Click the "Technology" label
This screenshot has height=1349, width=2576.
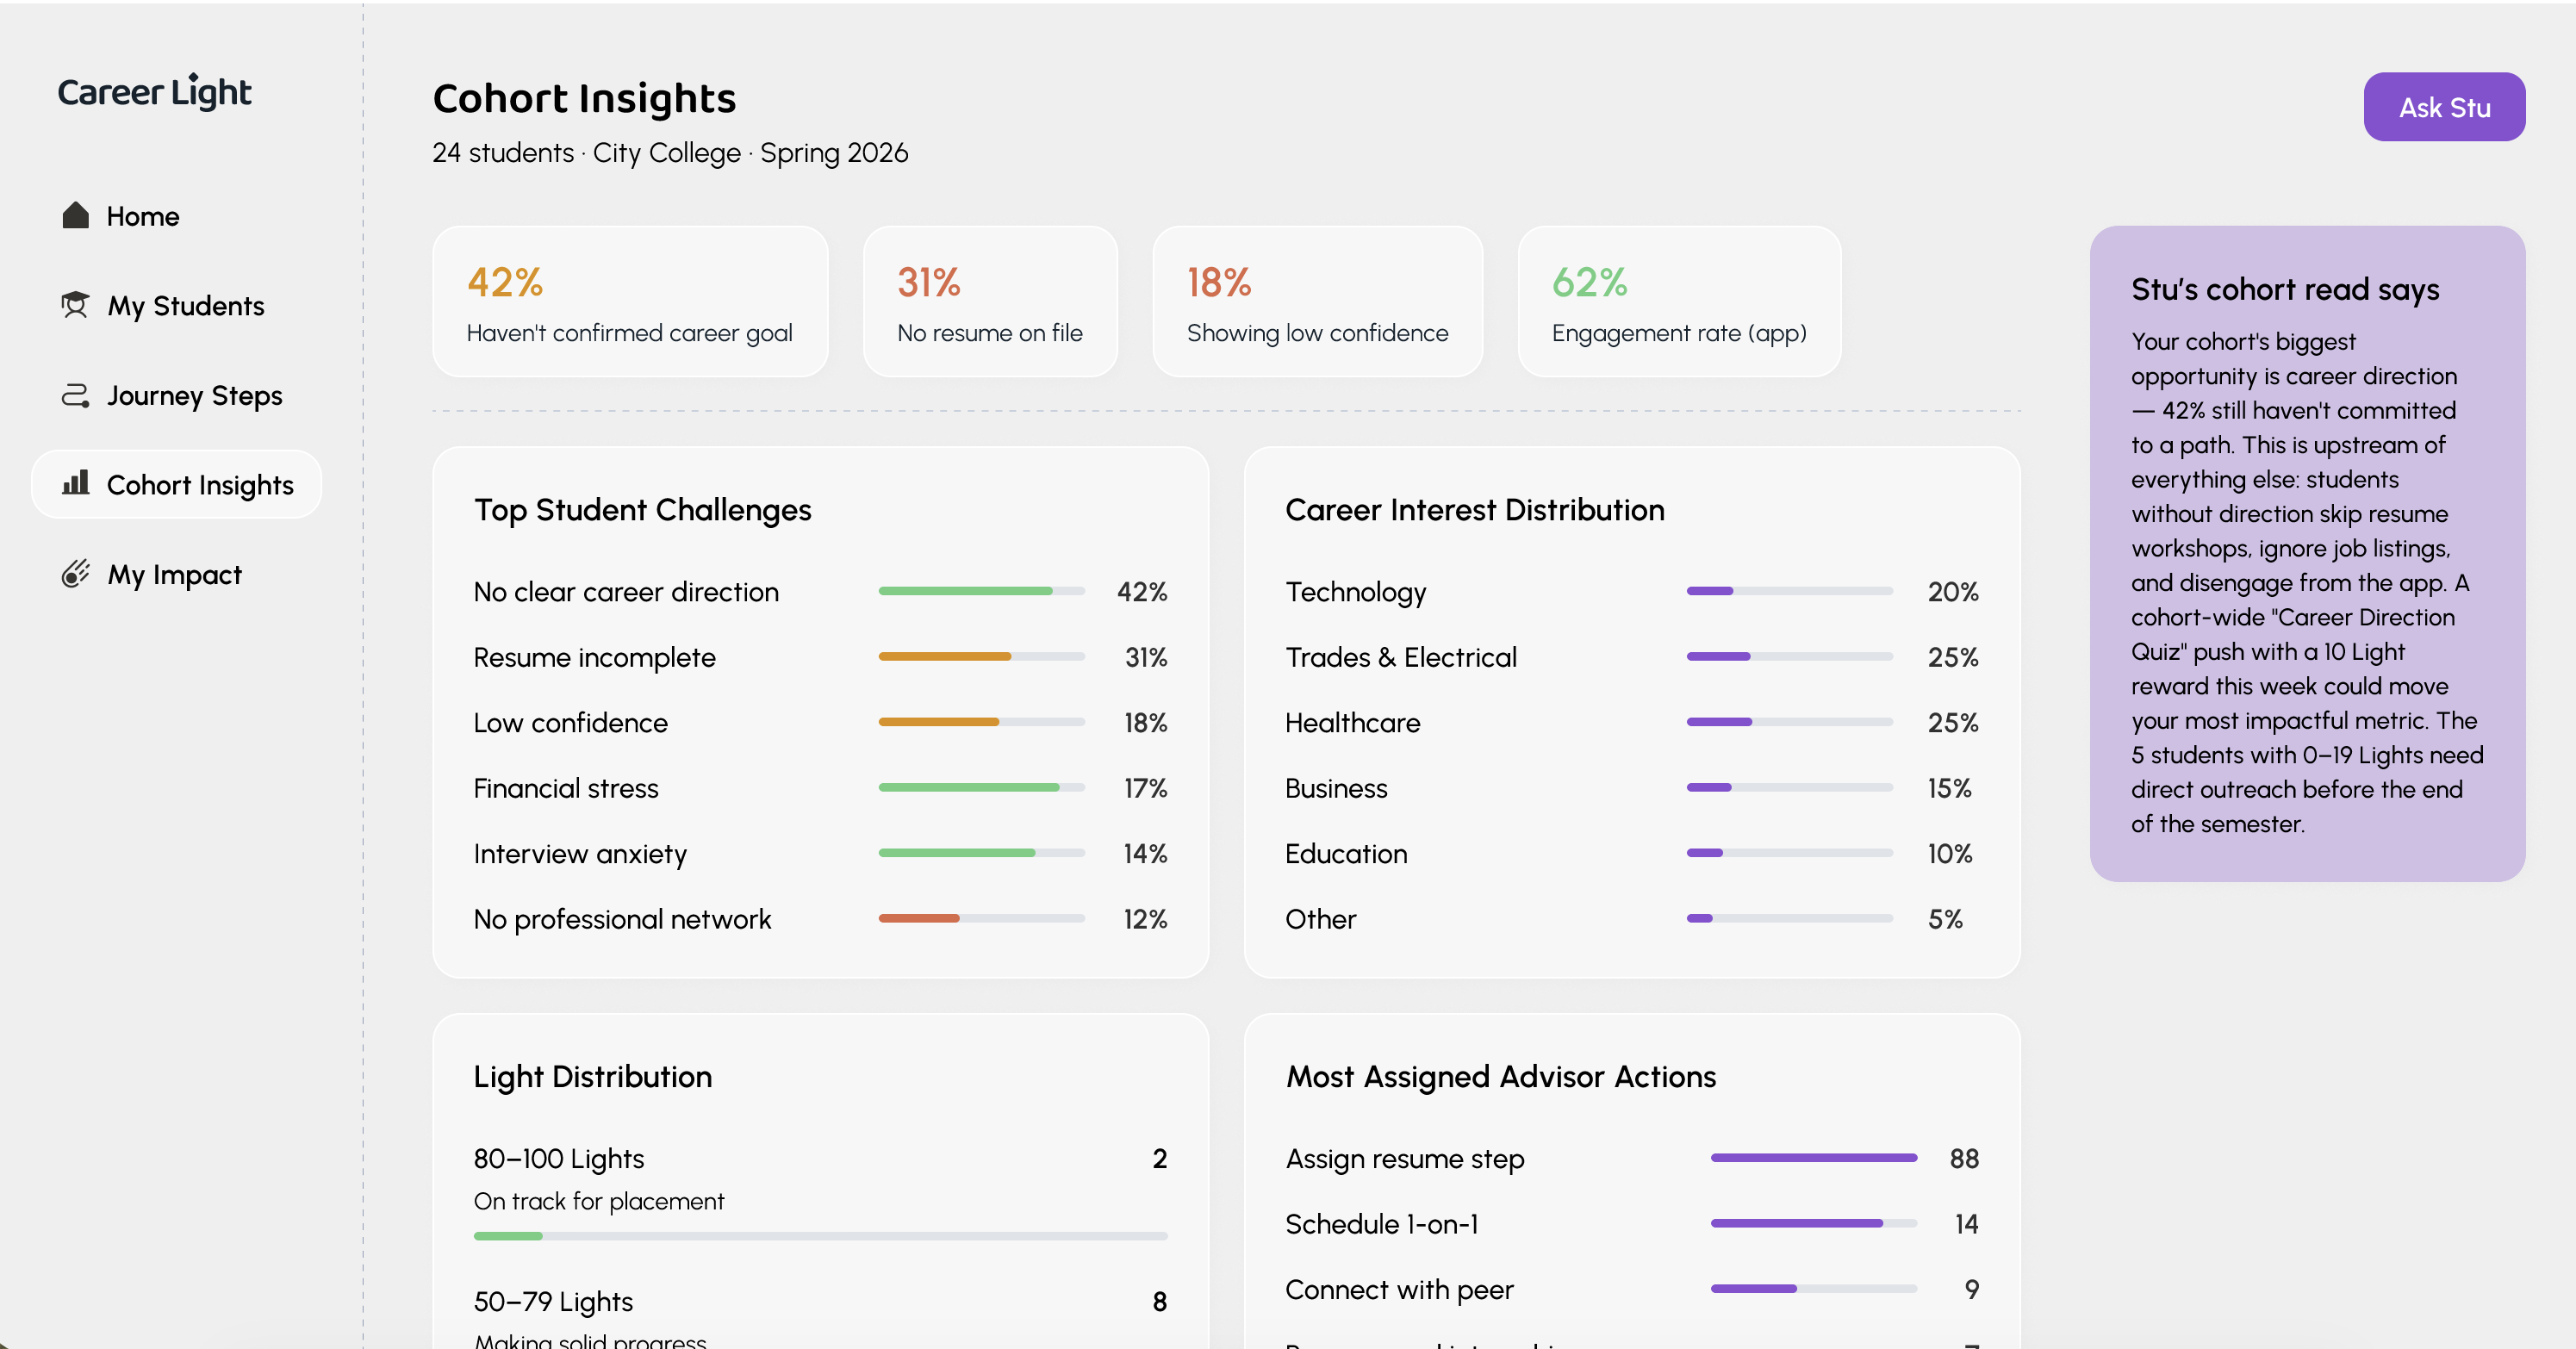(1356, 592)
